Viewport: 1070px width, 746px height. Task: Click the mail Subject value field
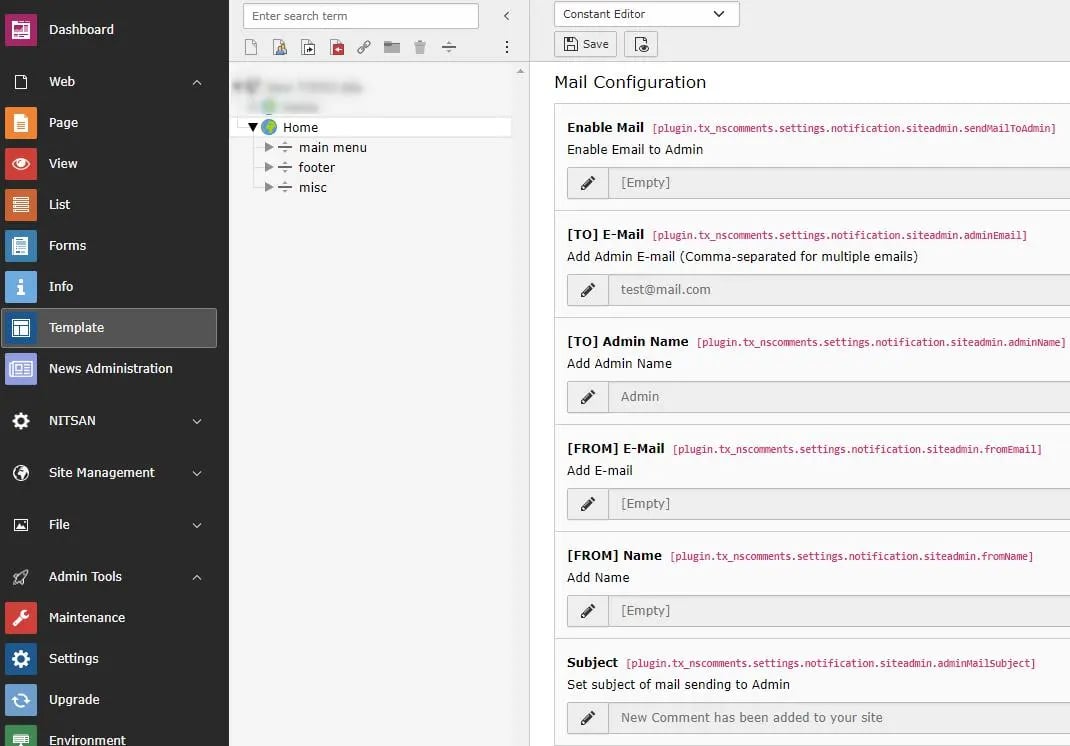point(839,718)
